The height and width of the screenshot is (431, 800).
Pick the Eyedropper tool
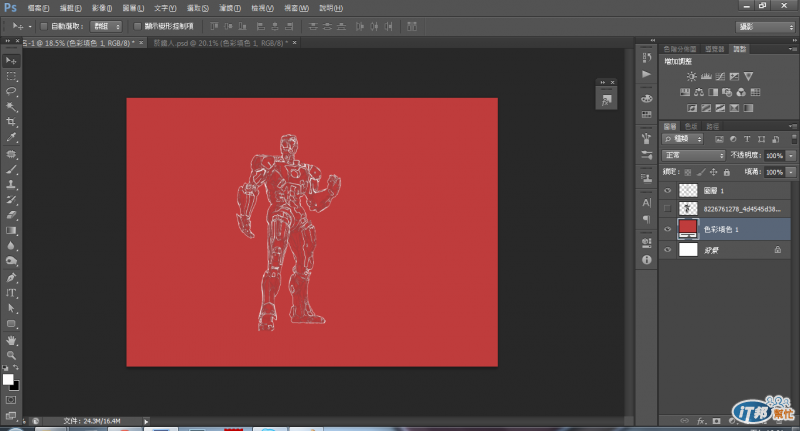pyautogui.click(x=12, y=137)
